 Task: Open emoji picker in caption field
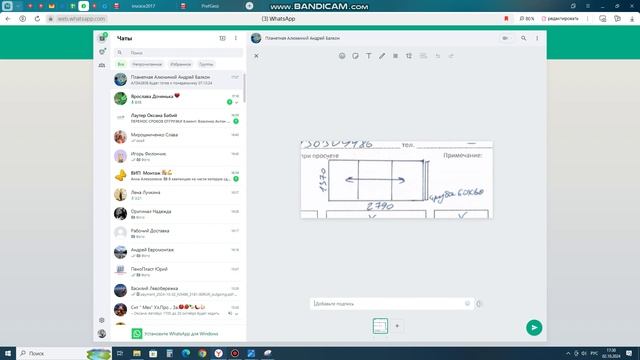[467, 304]
